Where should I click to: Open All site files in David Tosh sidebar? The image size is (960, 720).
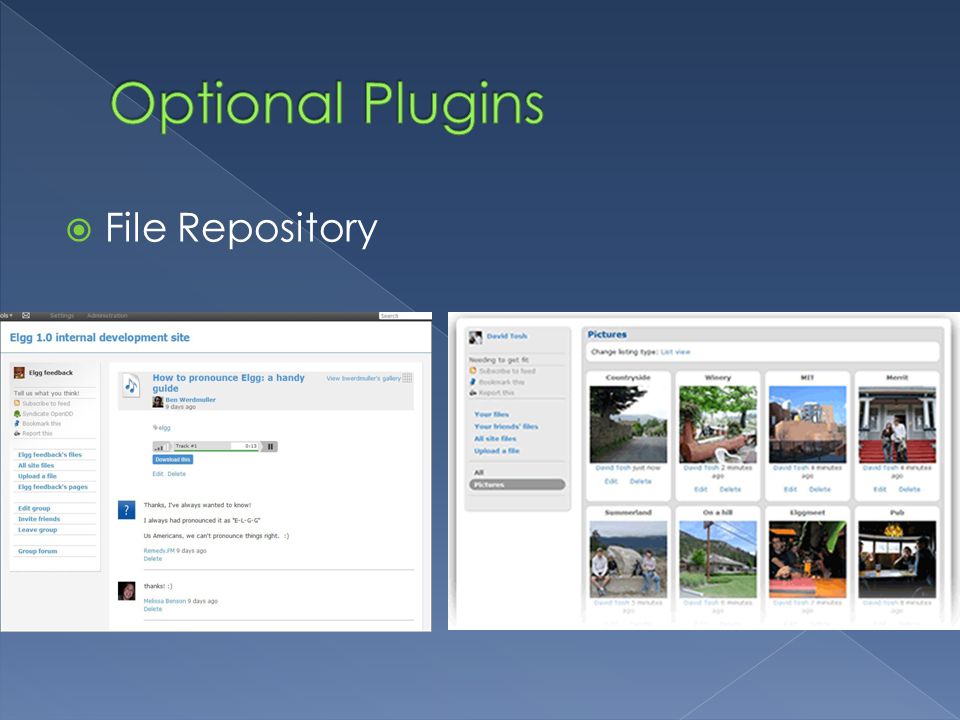(x=495, y=439)
